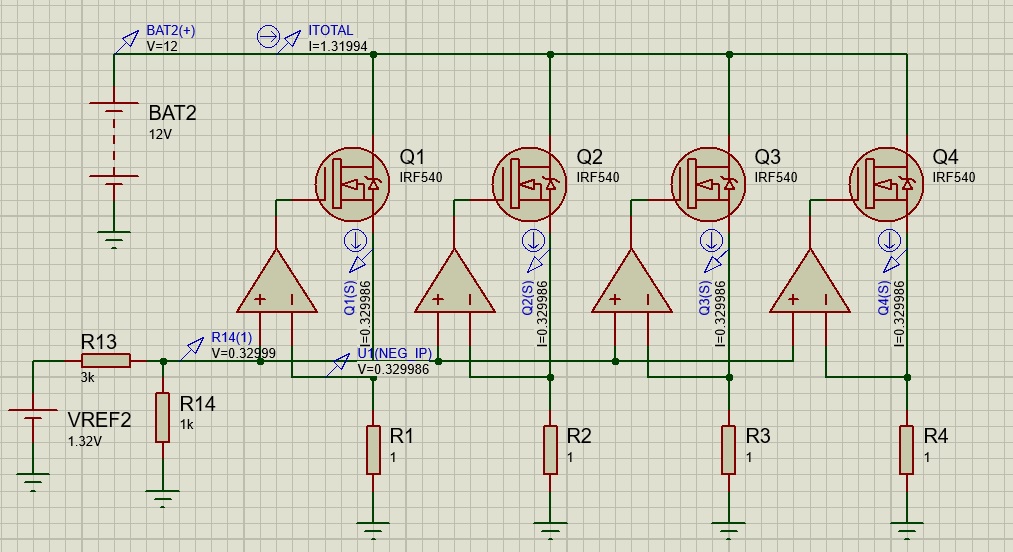
Task: Click the 12V battery value
Action: coord(160,134)
